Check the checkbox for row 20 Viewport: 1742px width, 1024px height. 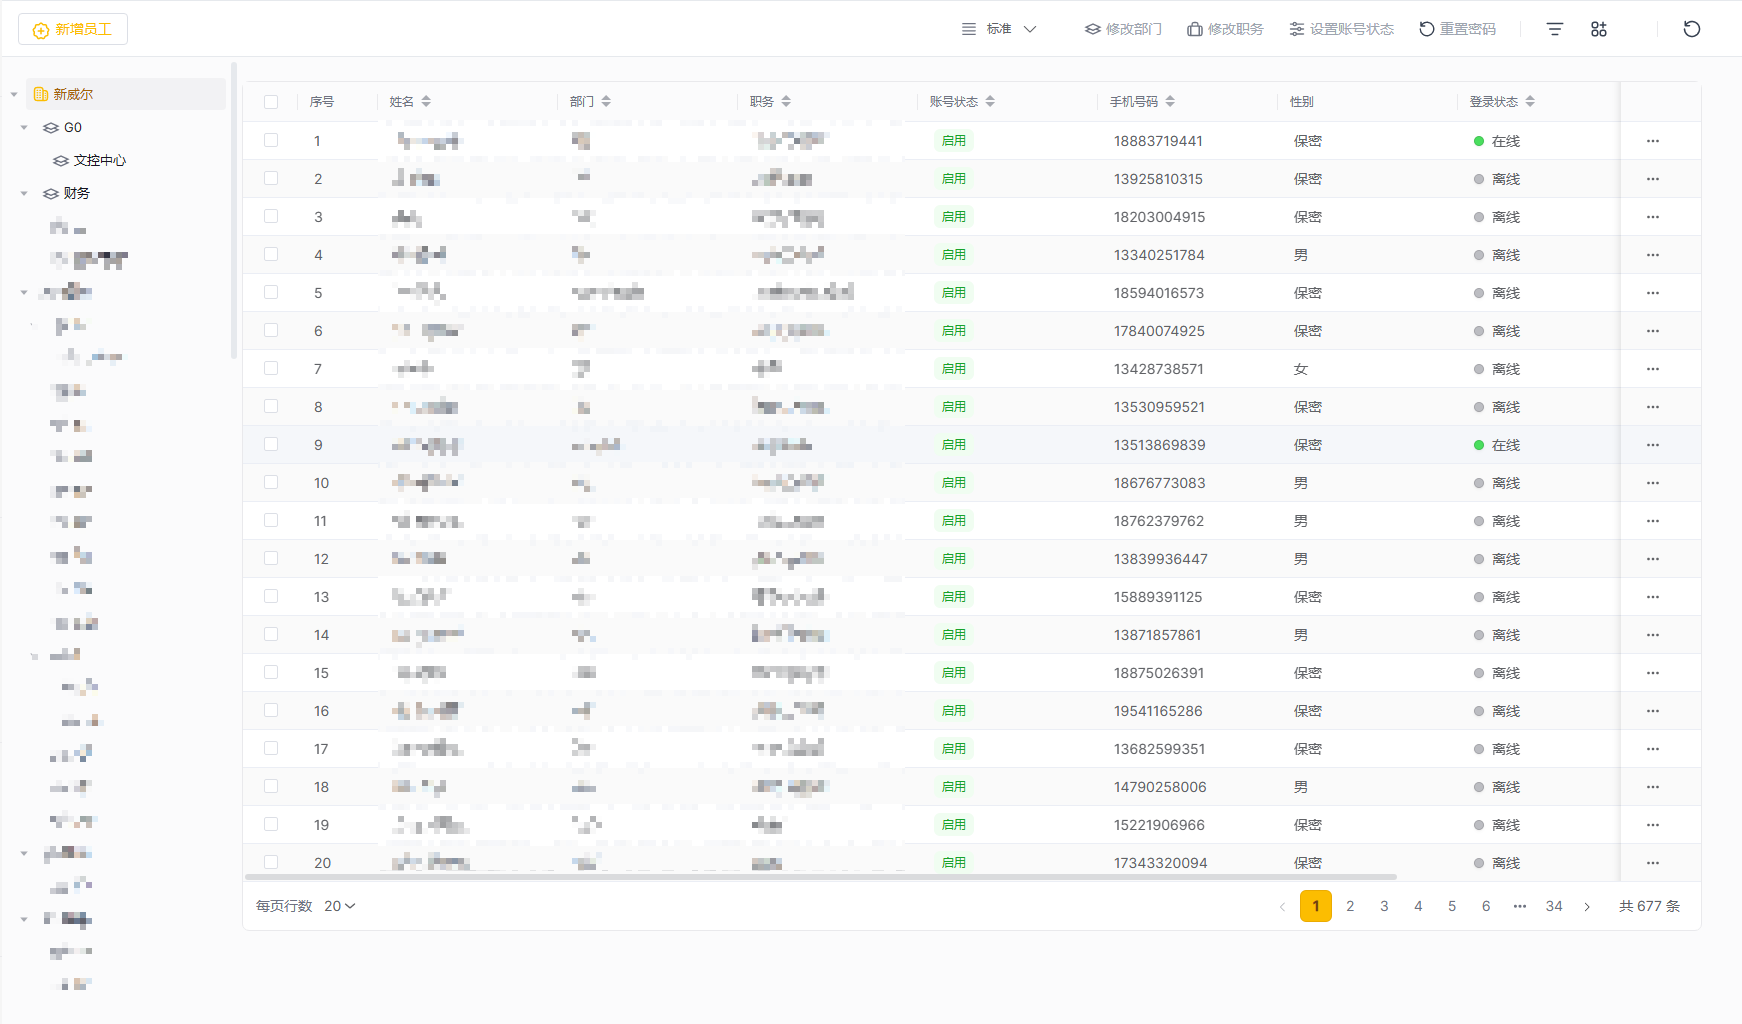pyautogui.click(x=271, y=862)
